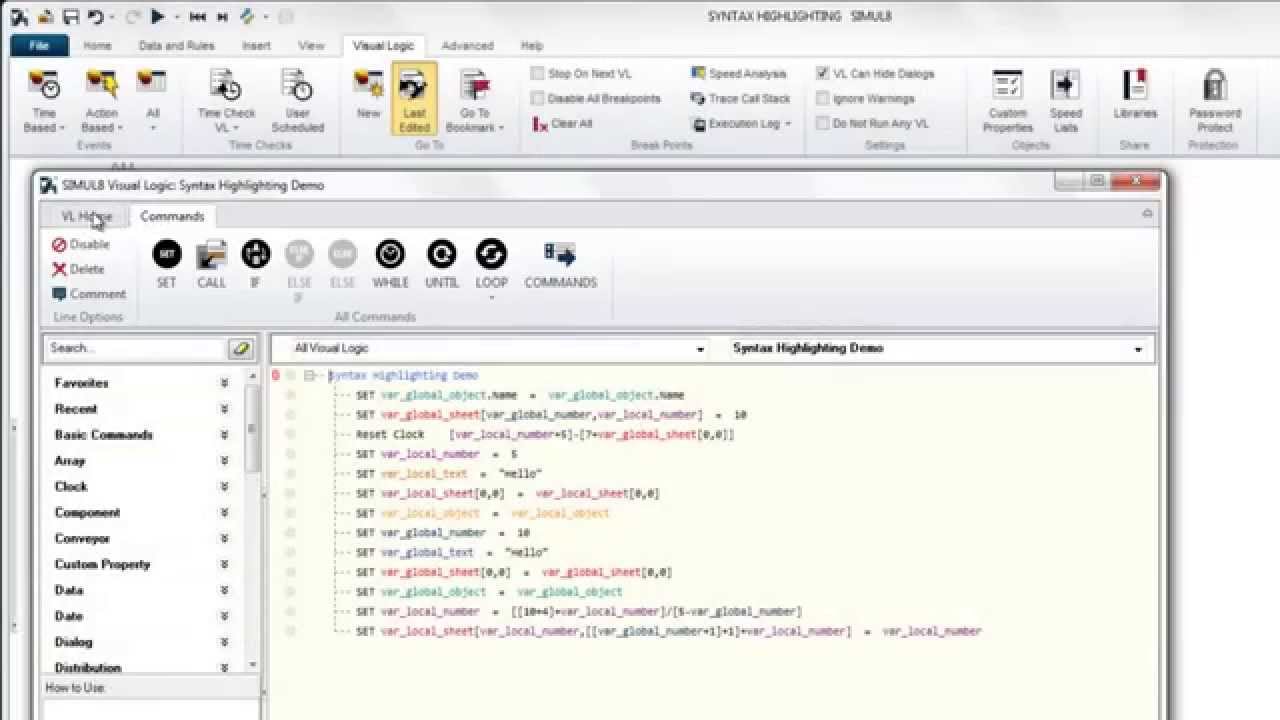Toggle breakpoint on SET var_global_text line
The image size is (1280, 720).
[x=290, y=553]
